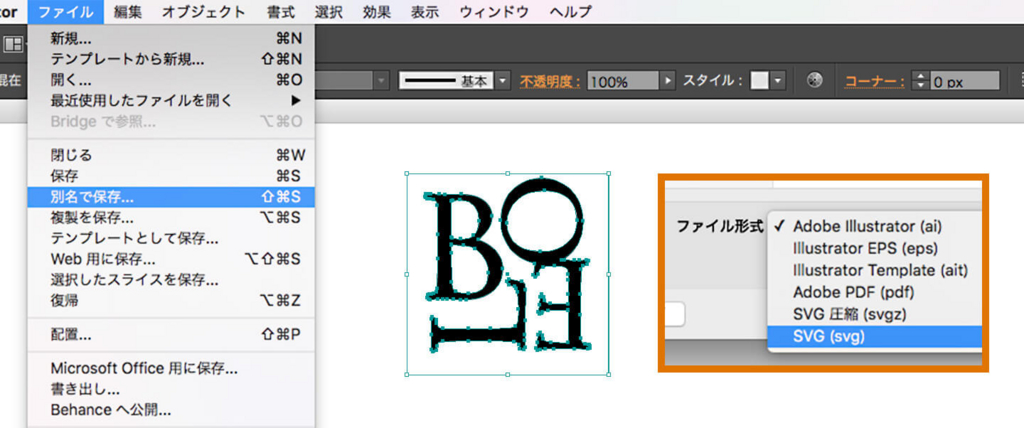Choose Microsoft Office 用に保存... entry
The image size is (1024, 428).
[x=171, y=369]
